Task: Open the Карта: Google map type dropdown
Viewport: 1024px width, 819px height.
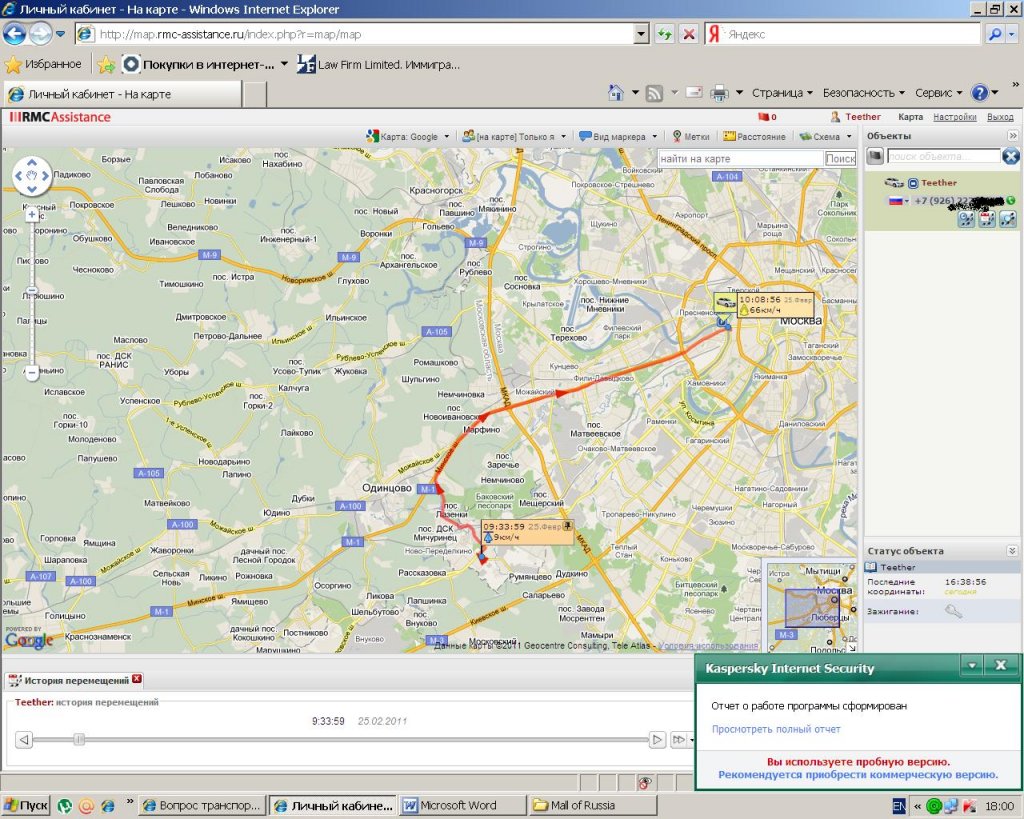Action: 408,136
